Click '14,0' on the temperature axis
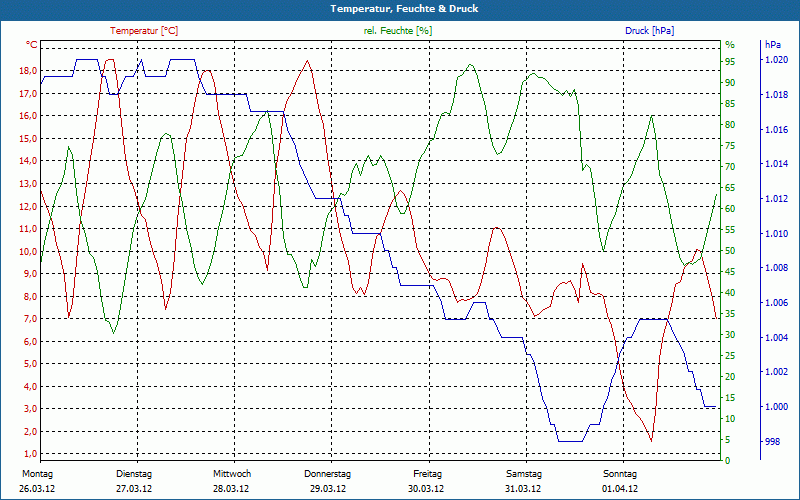Viewport: 800px width, 500px height. [29, 161]
